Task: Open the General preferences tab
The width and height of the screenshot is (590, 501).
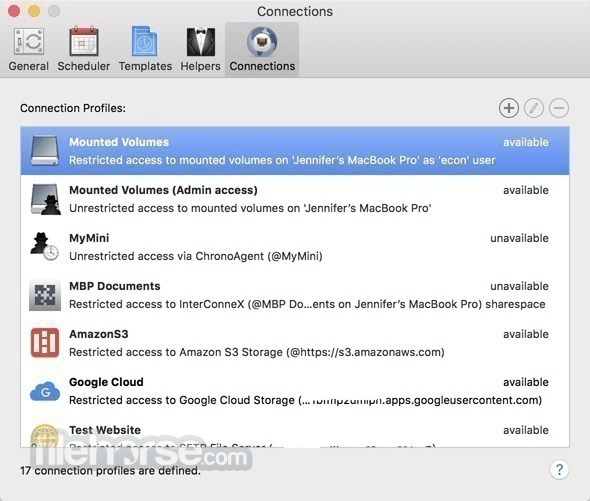Action: [x=29, y=50]
